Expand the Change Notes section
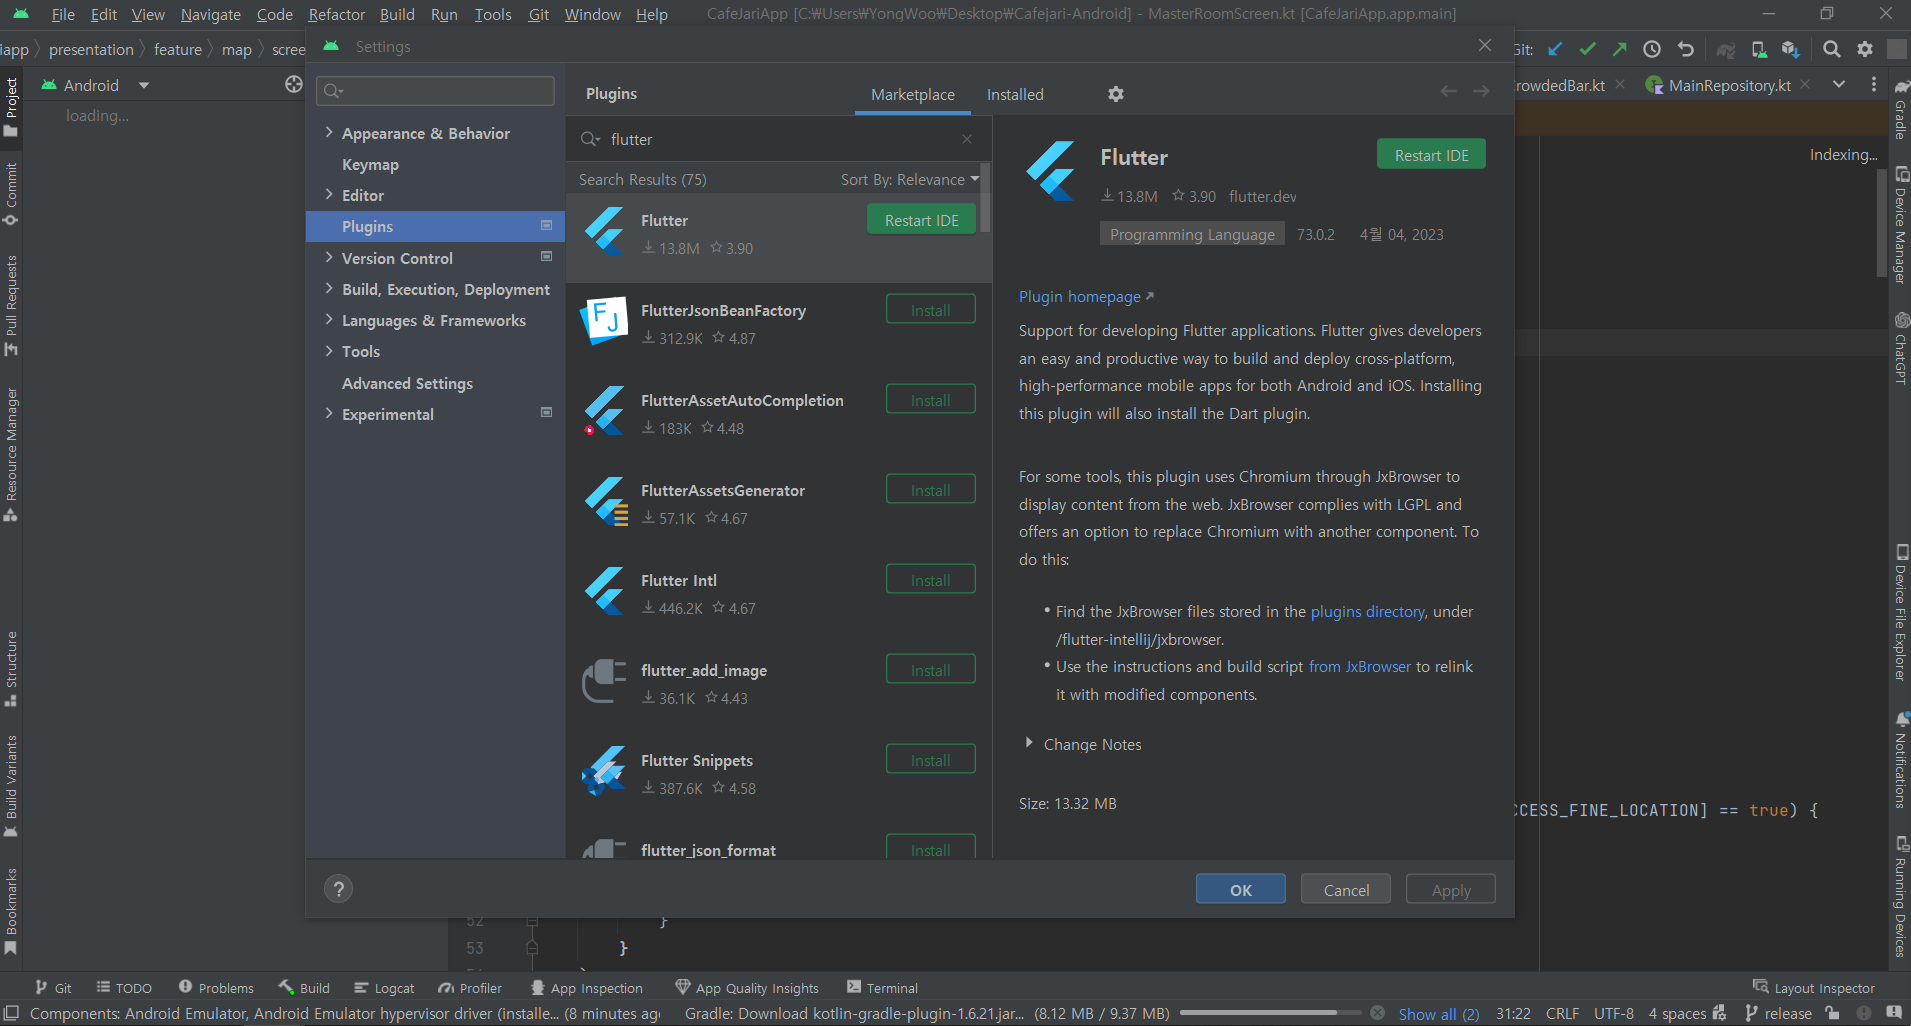1911x1026 pixels. [1028, 743]
